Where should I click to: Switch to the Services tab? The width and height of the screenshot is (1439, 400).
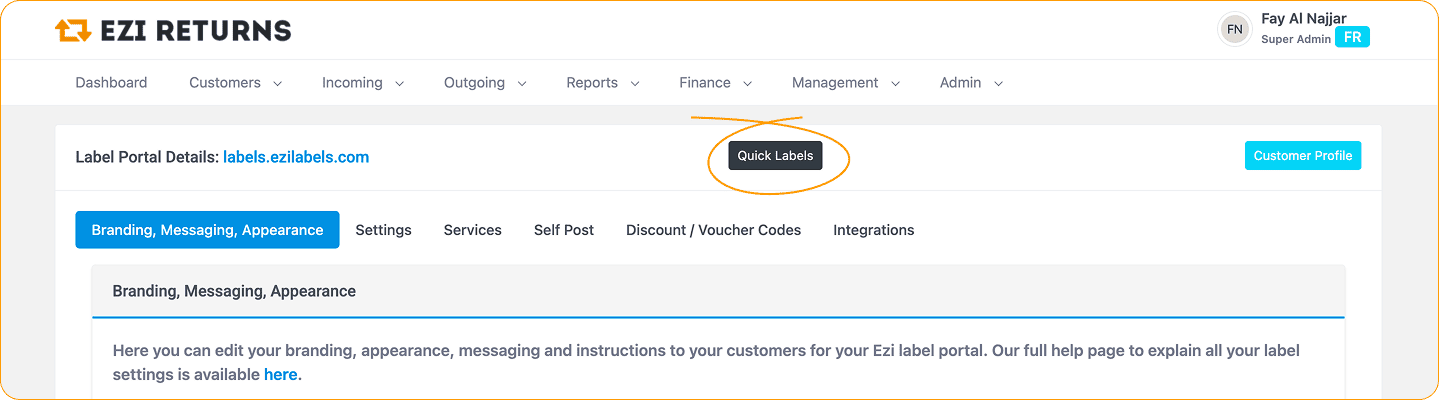pyautogui.click(x=472, y=230)
